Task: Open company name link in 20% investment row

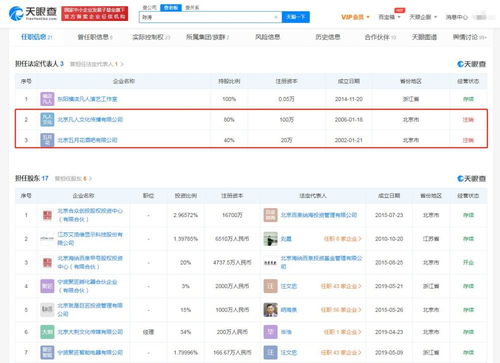Action: click(90, 263)
